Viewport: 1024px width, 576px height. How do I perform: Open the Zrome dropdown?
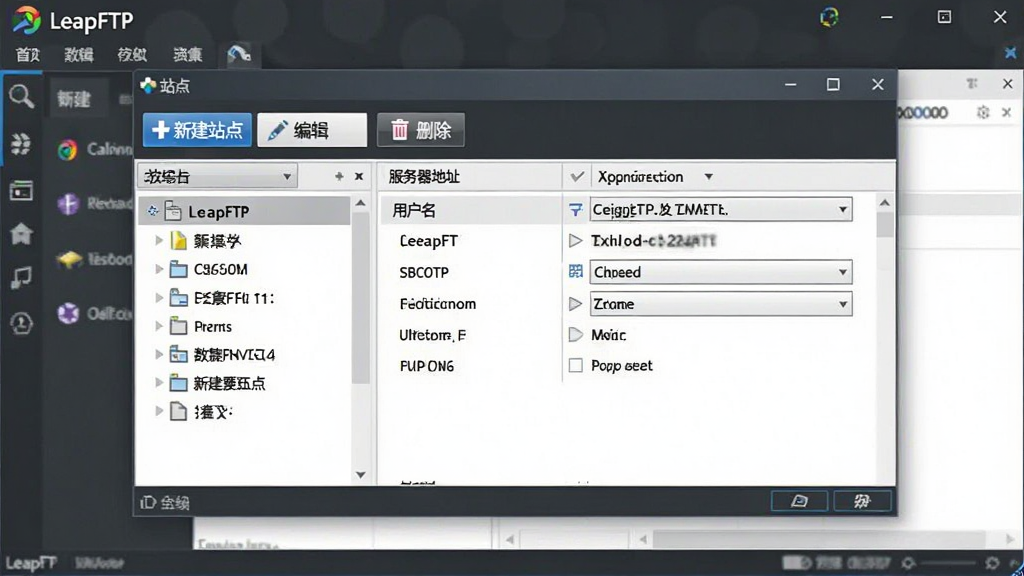720,304
